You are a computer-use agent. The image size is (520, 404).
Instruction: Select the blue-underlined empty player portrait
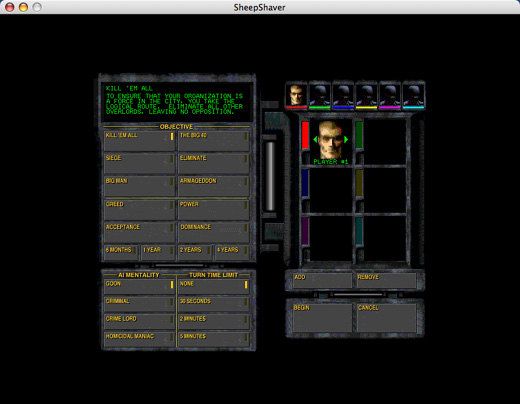pyautogui.click(x=343, y=95)
